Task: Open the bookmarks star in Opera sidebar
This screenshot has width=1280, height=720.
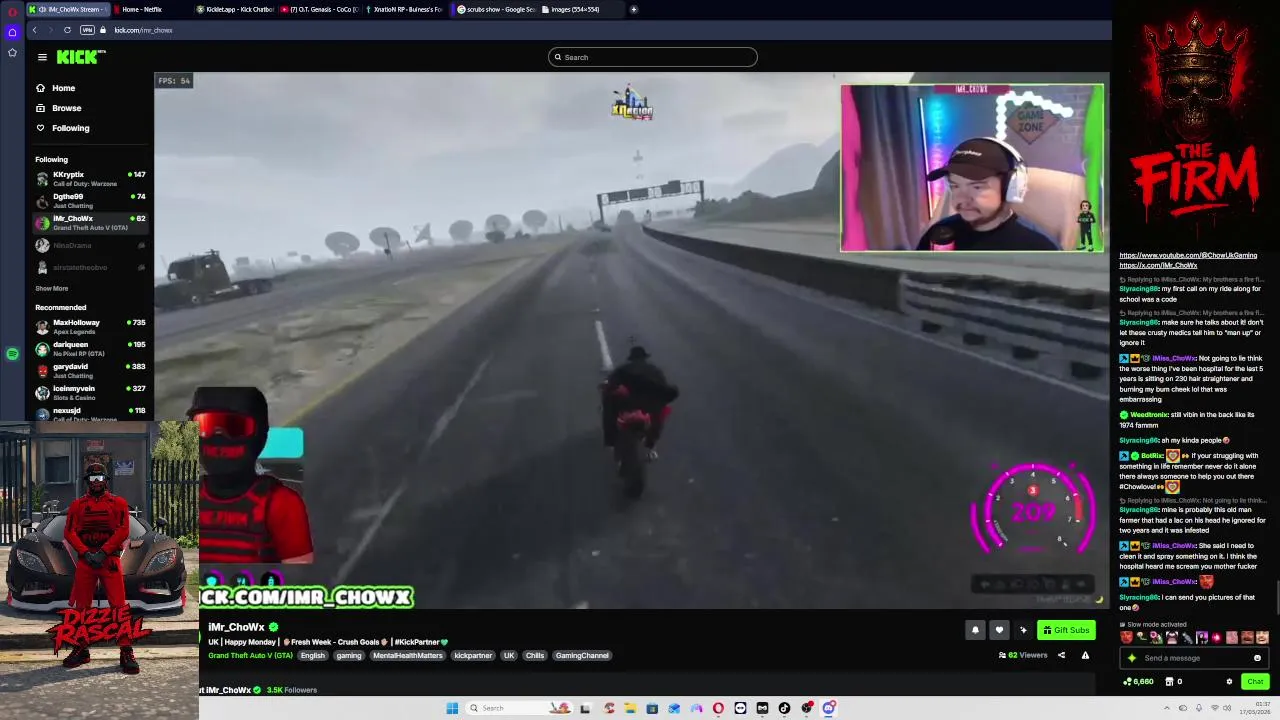Action: tap(12, 52)
